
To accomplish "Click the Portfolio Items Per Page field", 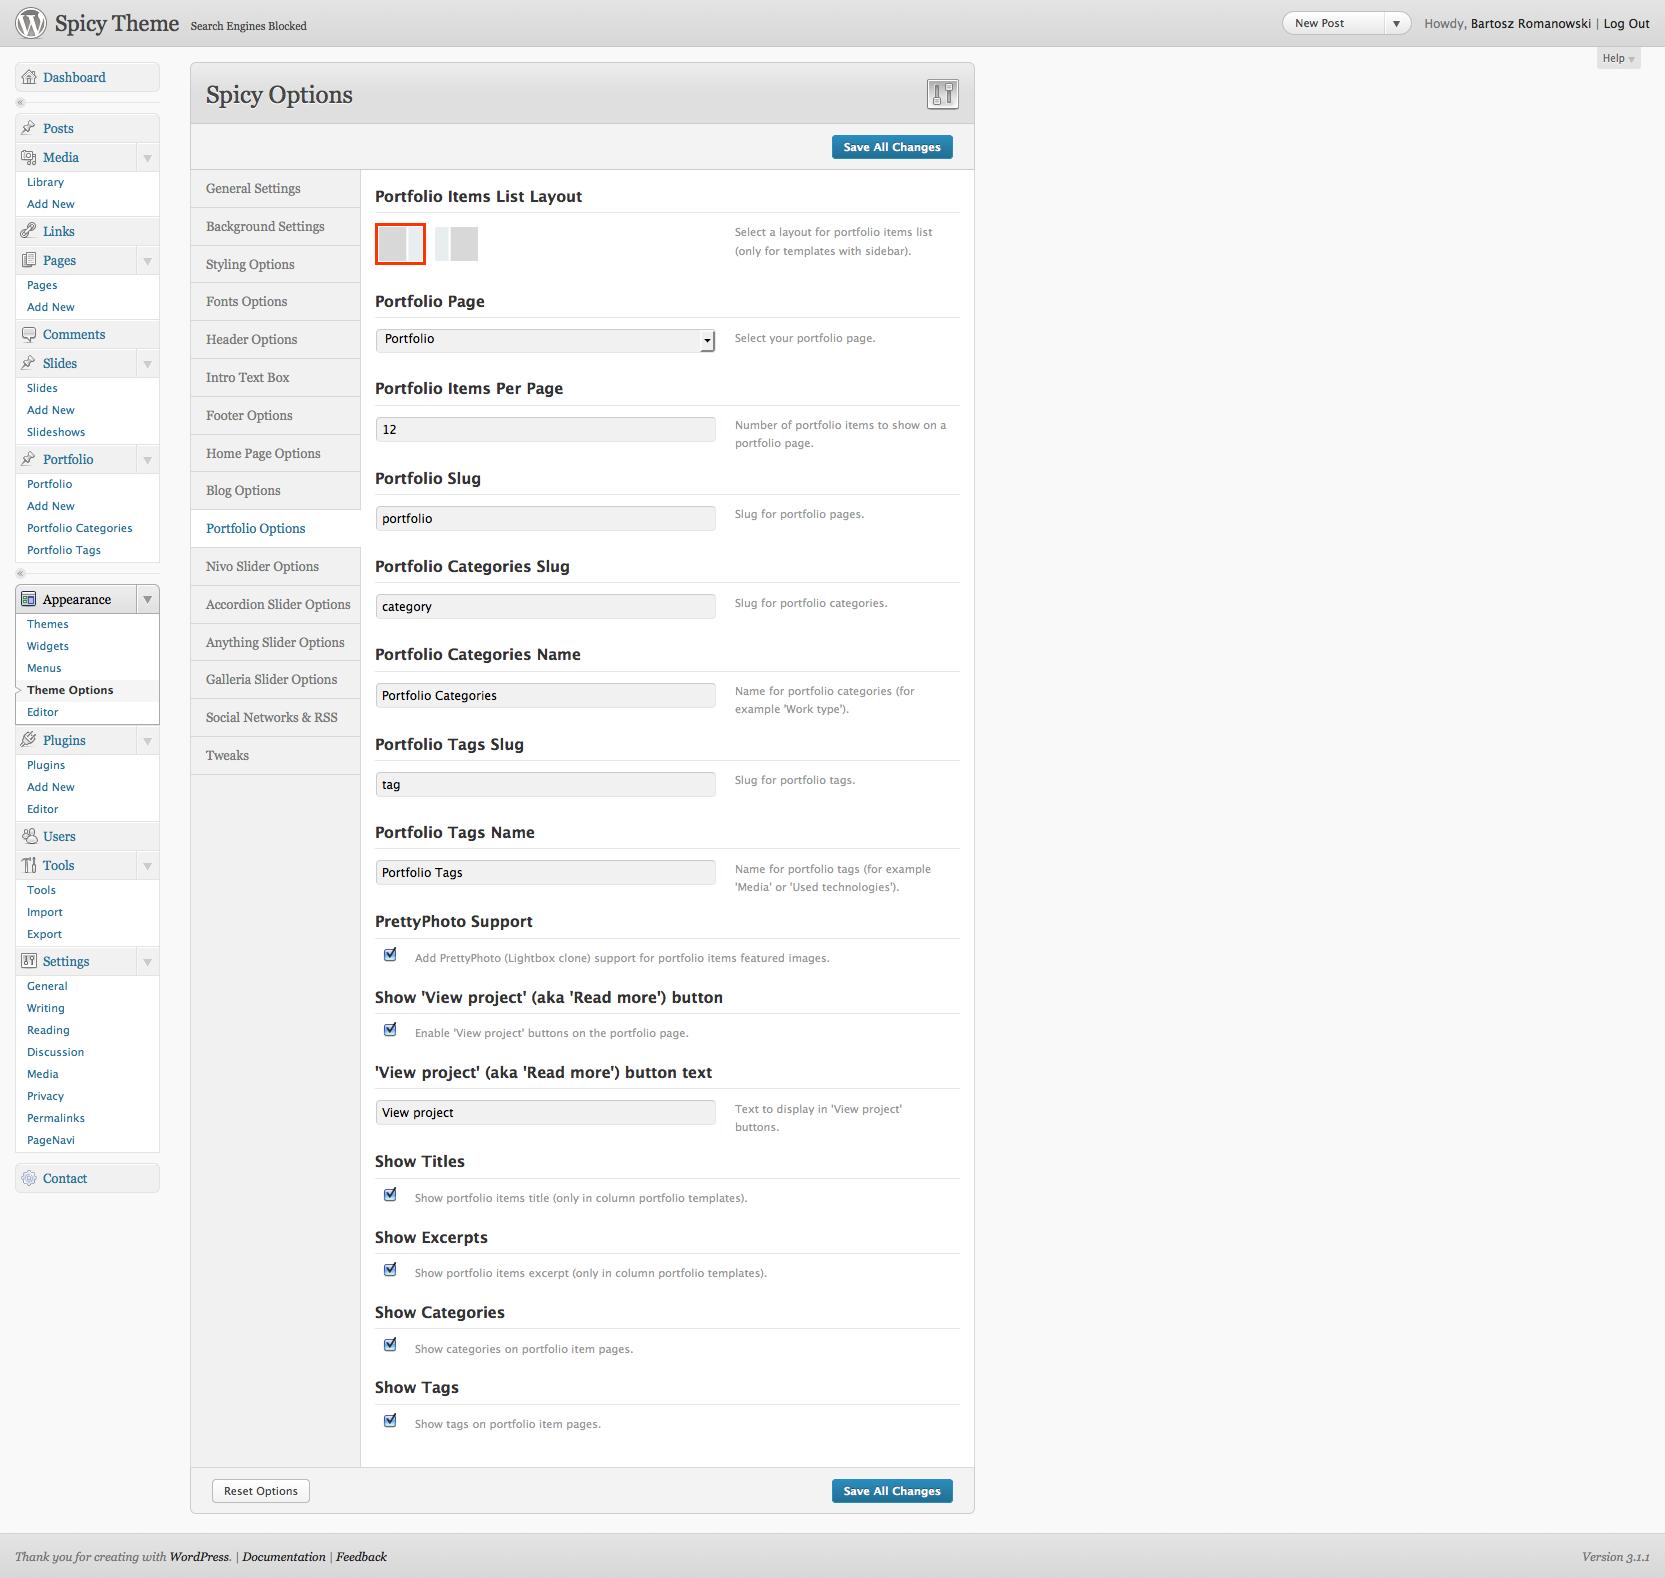I will (545, 430).
